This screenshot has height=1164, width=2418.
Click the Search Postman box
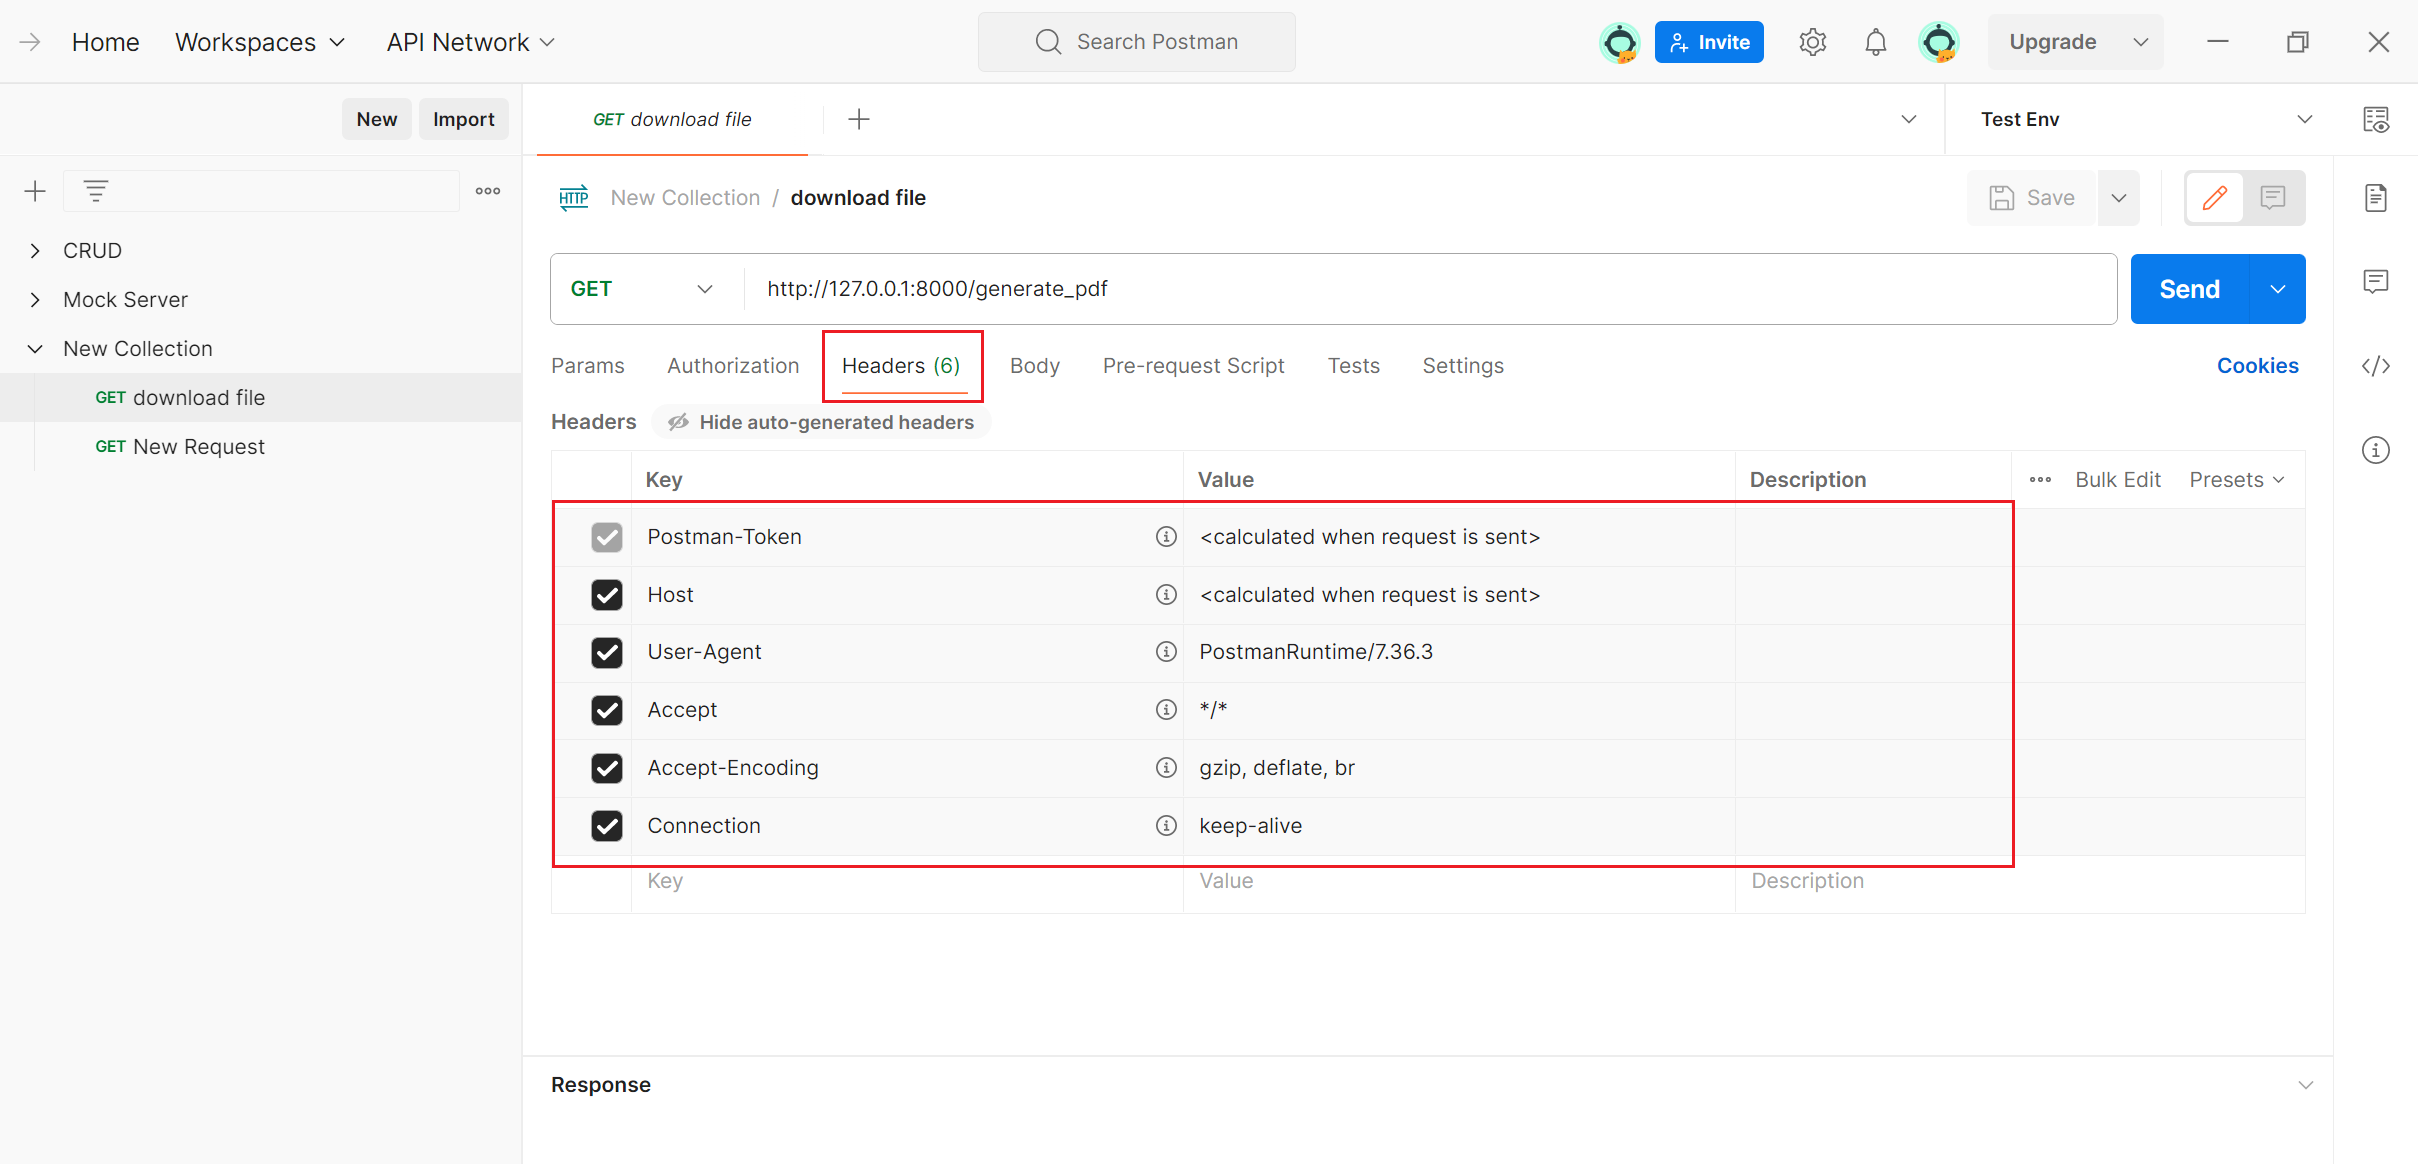1136,42
